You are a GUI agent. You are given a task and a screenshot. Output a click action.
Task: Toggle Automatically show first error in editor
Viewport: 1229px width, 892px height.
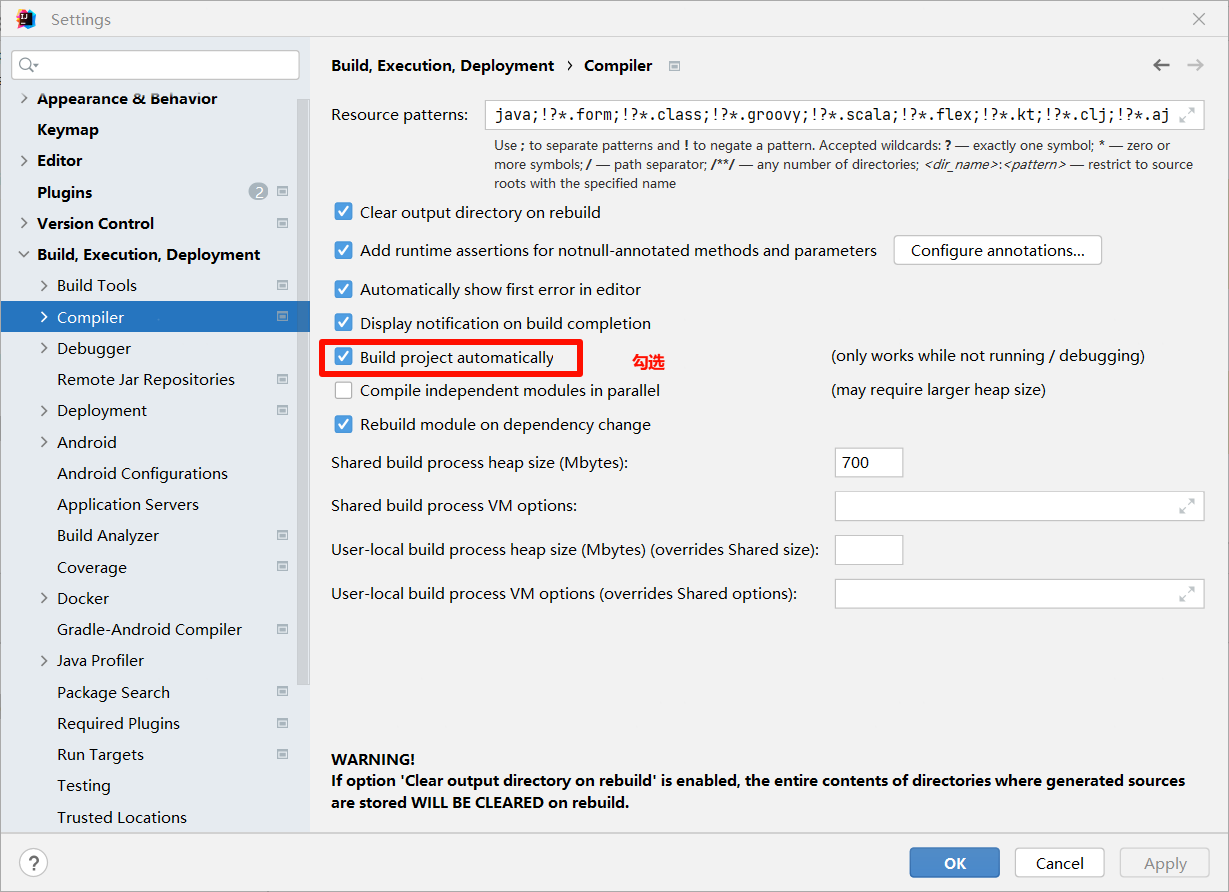click(343, 289)
